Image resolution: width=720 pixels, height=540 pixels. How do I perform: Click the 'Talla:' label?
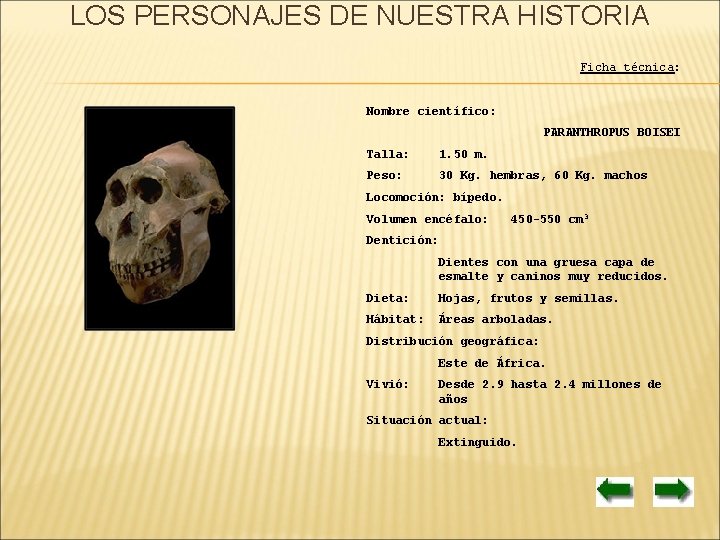(x=387, y=154)
